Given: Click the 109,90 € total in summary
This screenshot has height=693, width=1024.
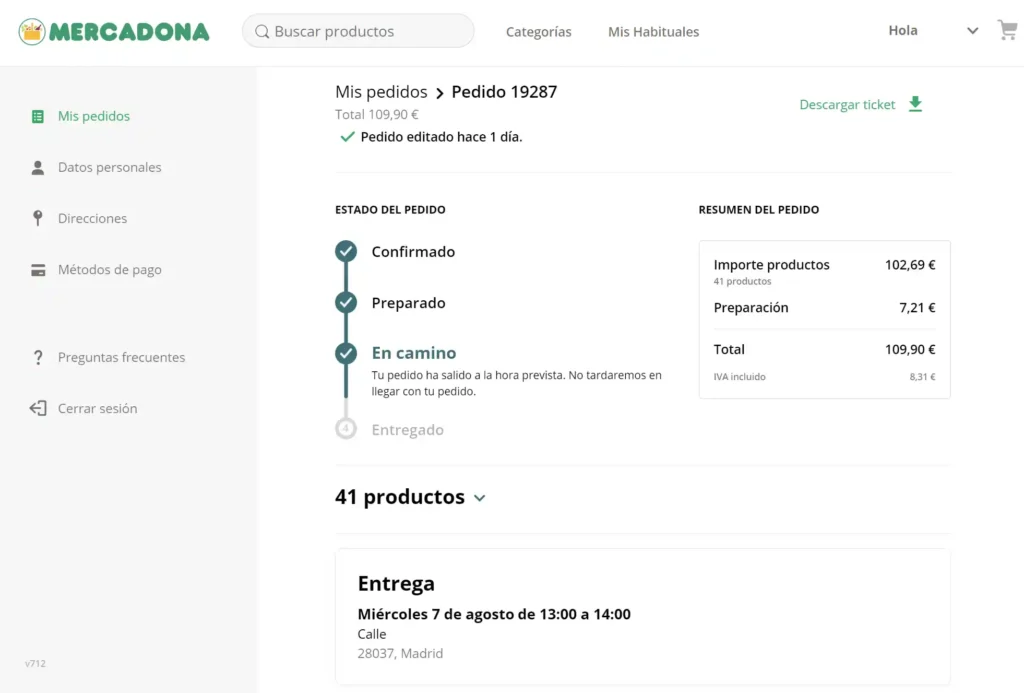Looking at the screenshot, I should click(910, 349).
